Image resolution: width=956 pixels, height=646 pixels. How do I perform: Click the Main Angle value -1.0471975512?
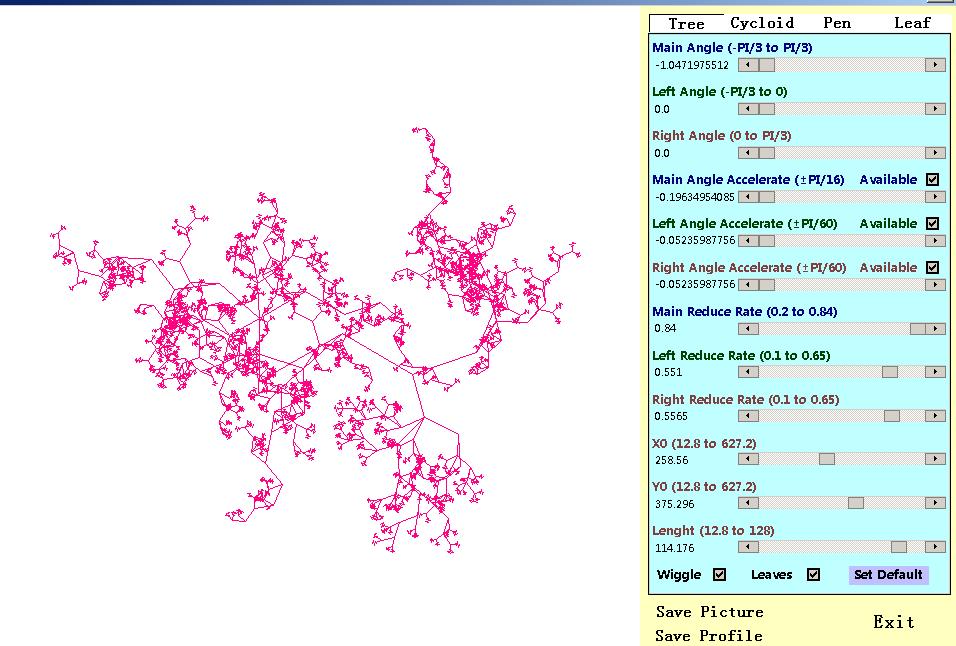[691, 65]
